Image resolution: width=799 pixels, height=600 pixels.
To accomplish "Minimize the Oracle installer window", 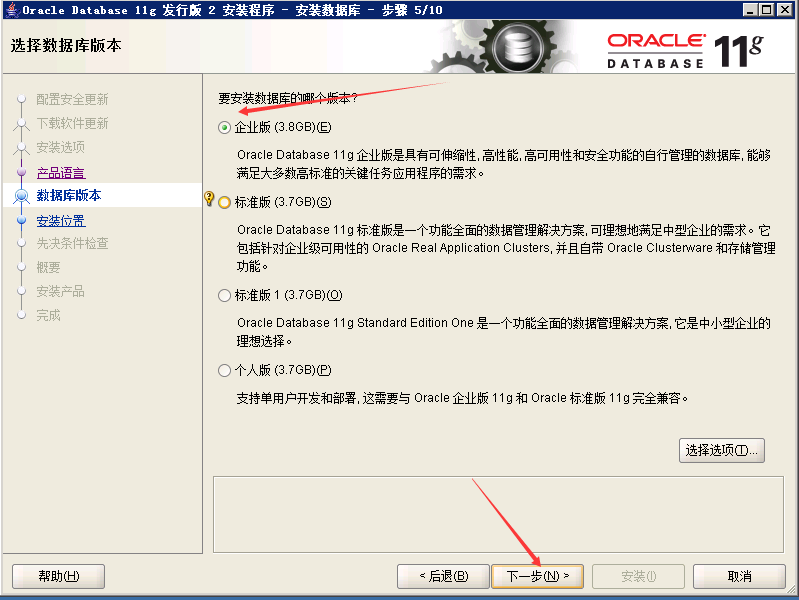I will [750, 10].
